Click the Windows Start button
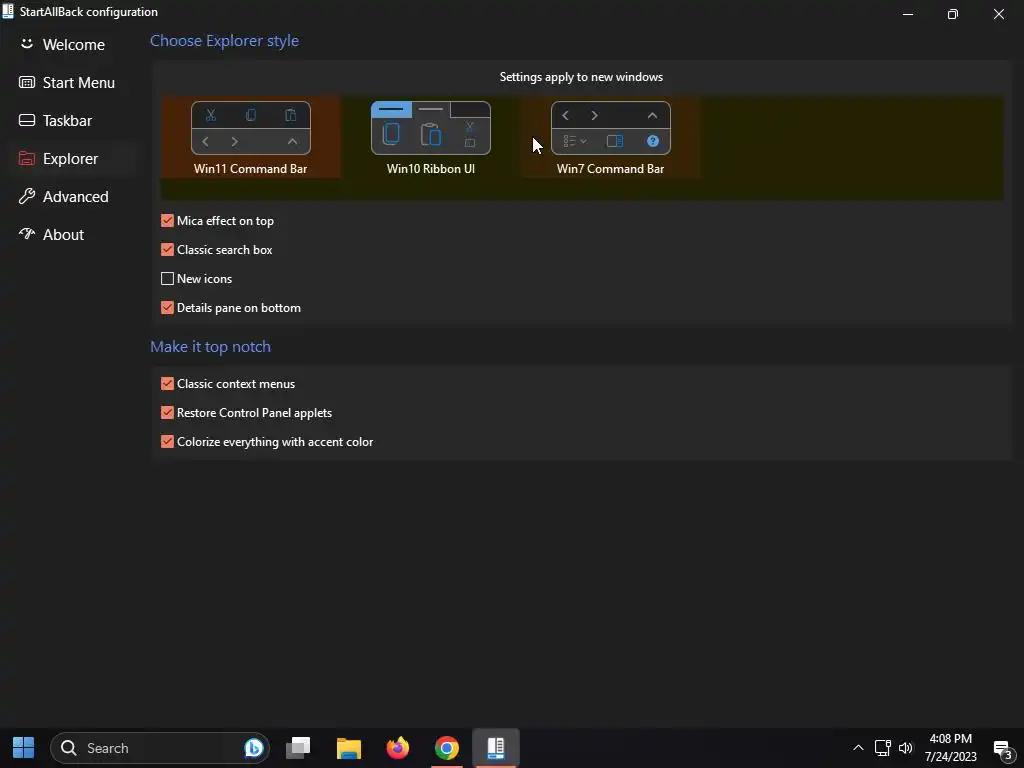Image resolution: width=1024 pixels, height=768 pixels. 24,748
